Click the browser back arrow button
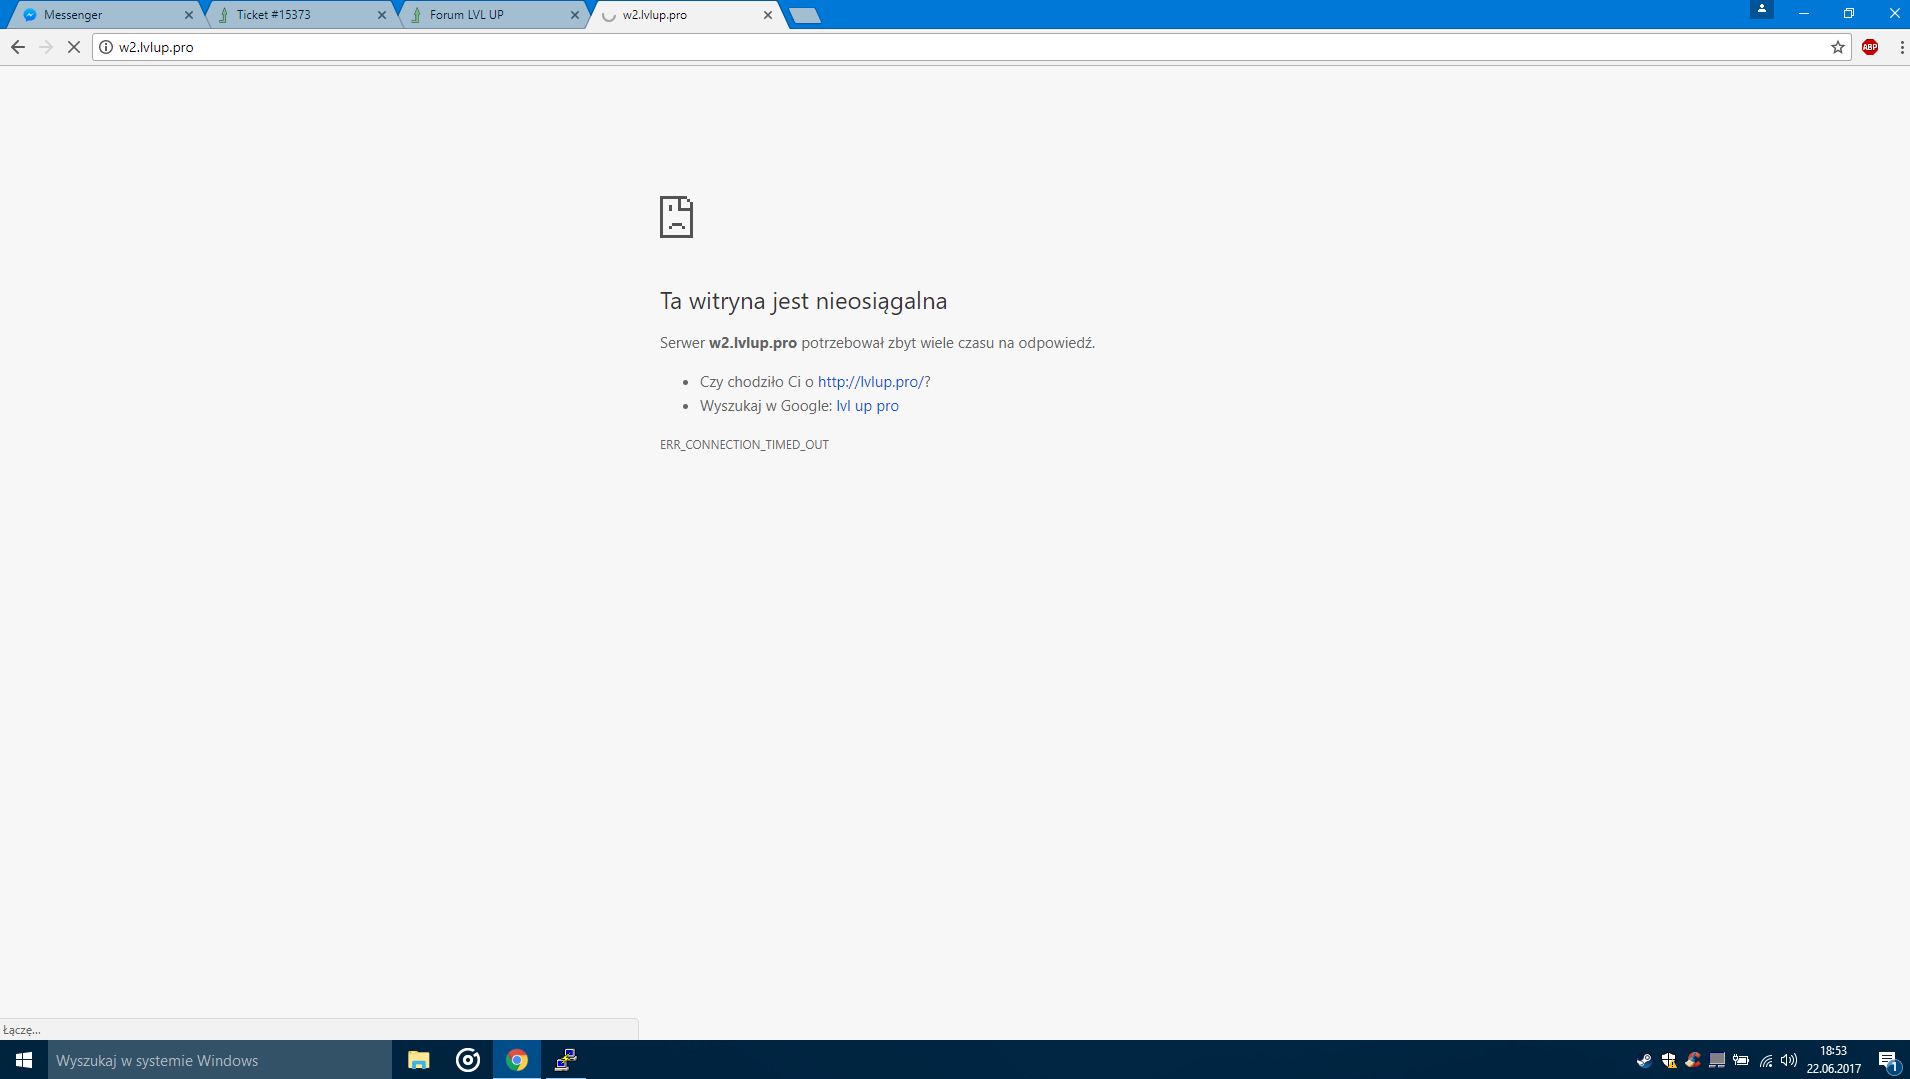This screenshot has height=1079, width=1910. tap(18, 47)
